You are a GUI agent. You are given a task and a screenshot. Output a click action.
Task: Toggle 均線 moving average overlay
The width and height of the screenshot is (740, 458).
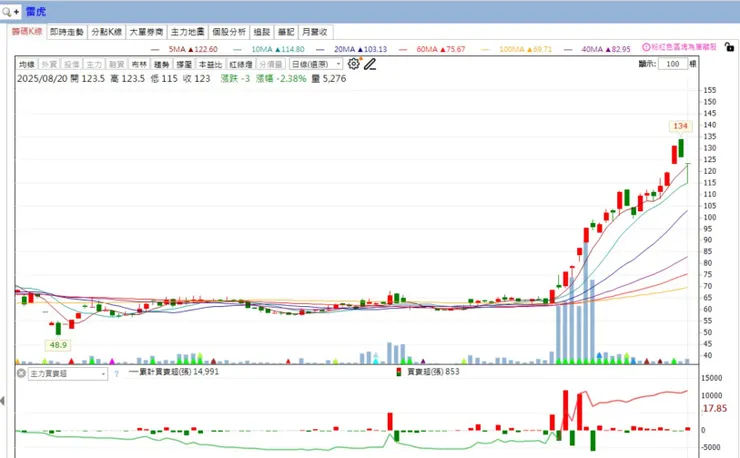tap(27, 64)
